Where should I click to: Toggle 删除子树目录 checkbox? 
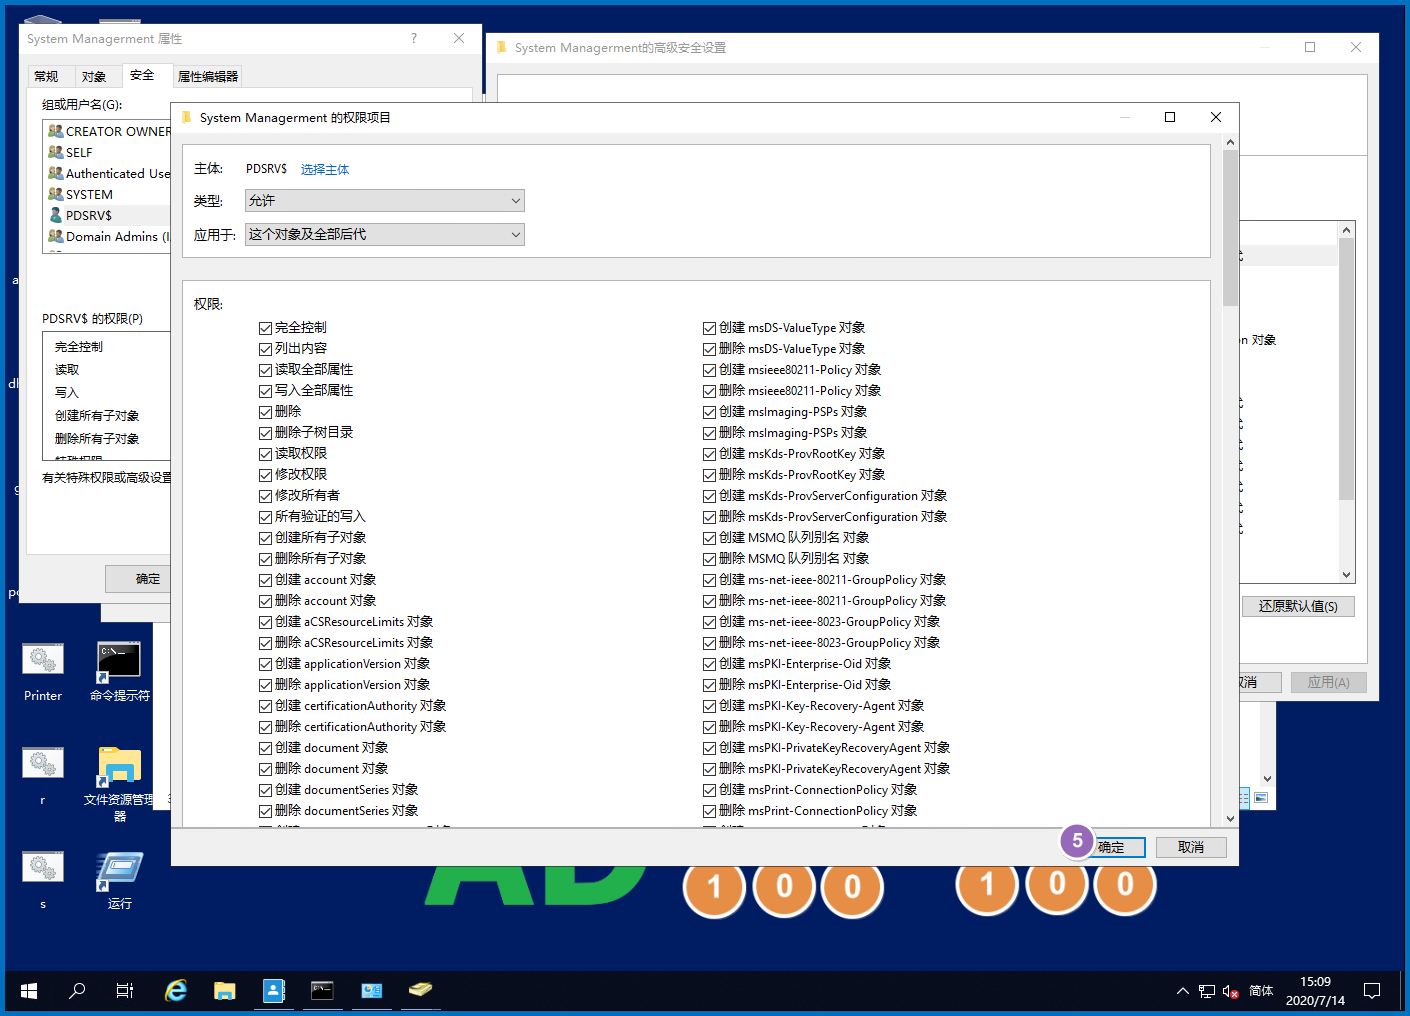point(265,433)
